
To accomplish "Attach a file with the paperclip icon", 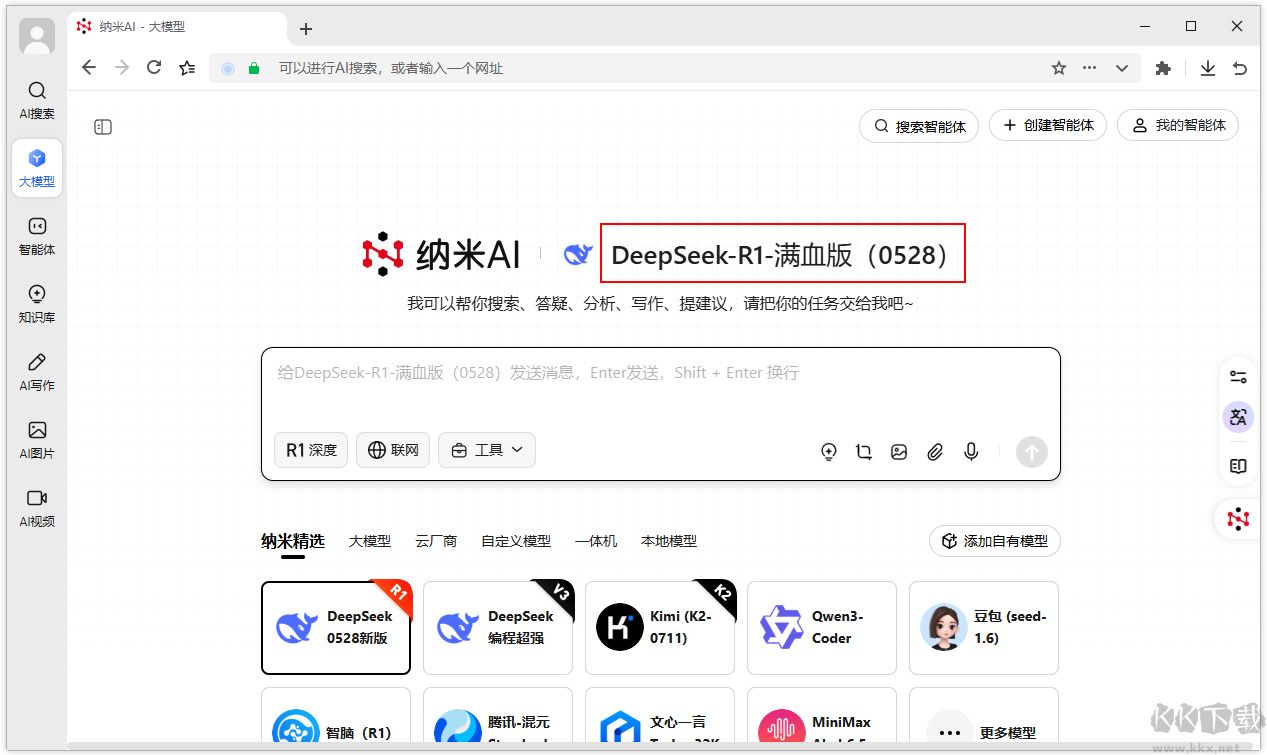I will [934, 452].
